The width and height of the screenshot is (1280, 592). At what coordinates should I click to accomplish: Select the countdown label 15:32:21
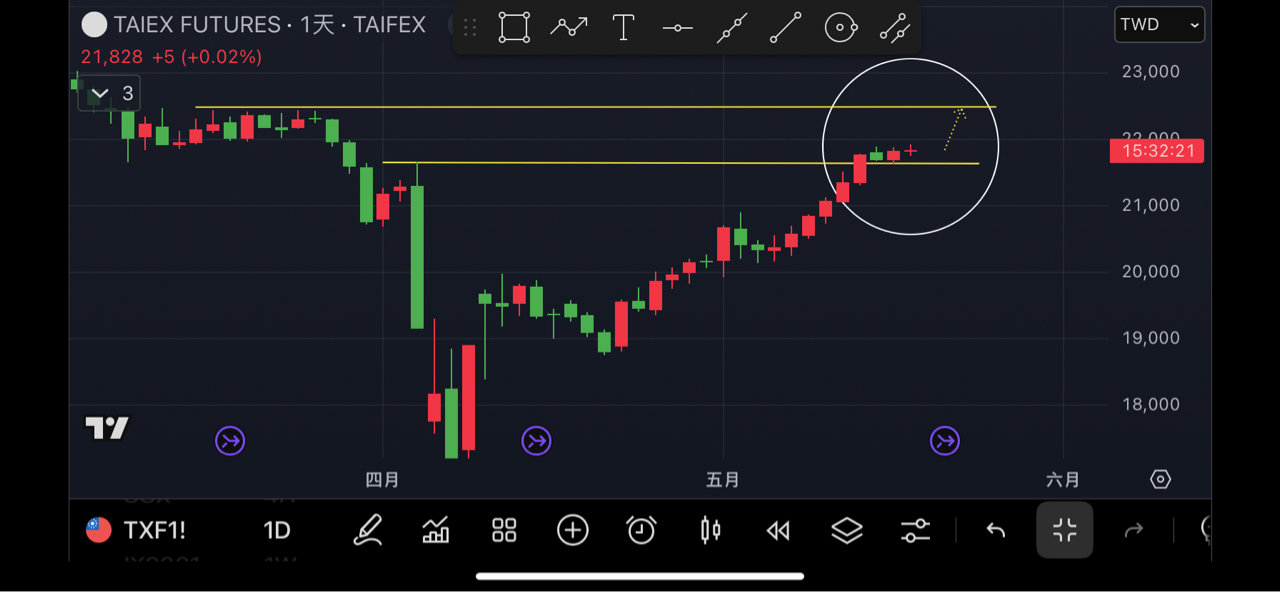[x=1157, y=151]
